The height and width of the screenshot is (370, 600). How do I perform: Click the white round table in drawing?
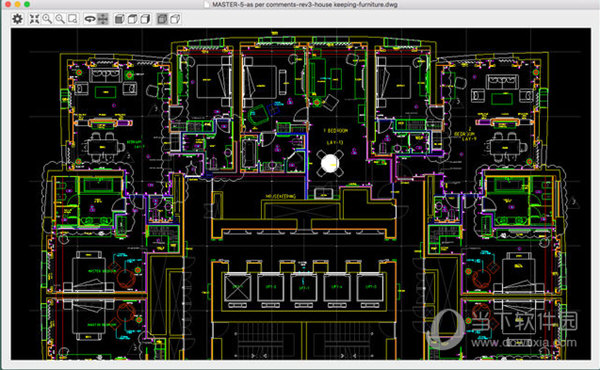point(330,163)
